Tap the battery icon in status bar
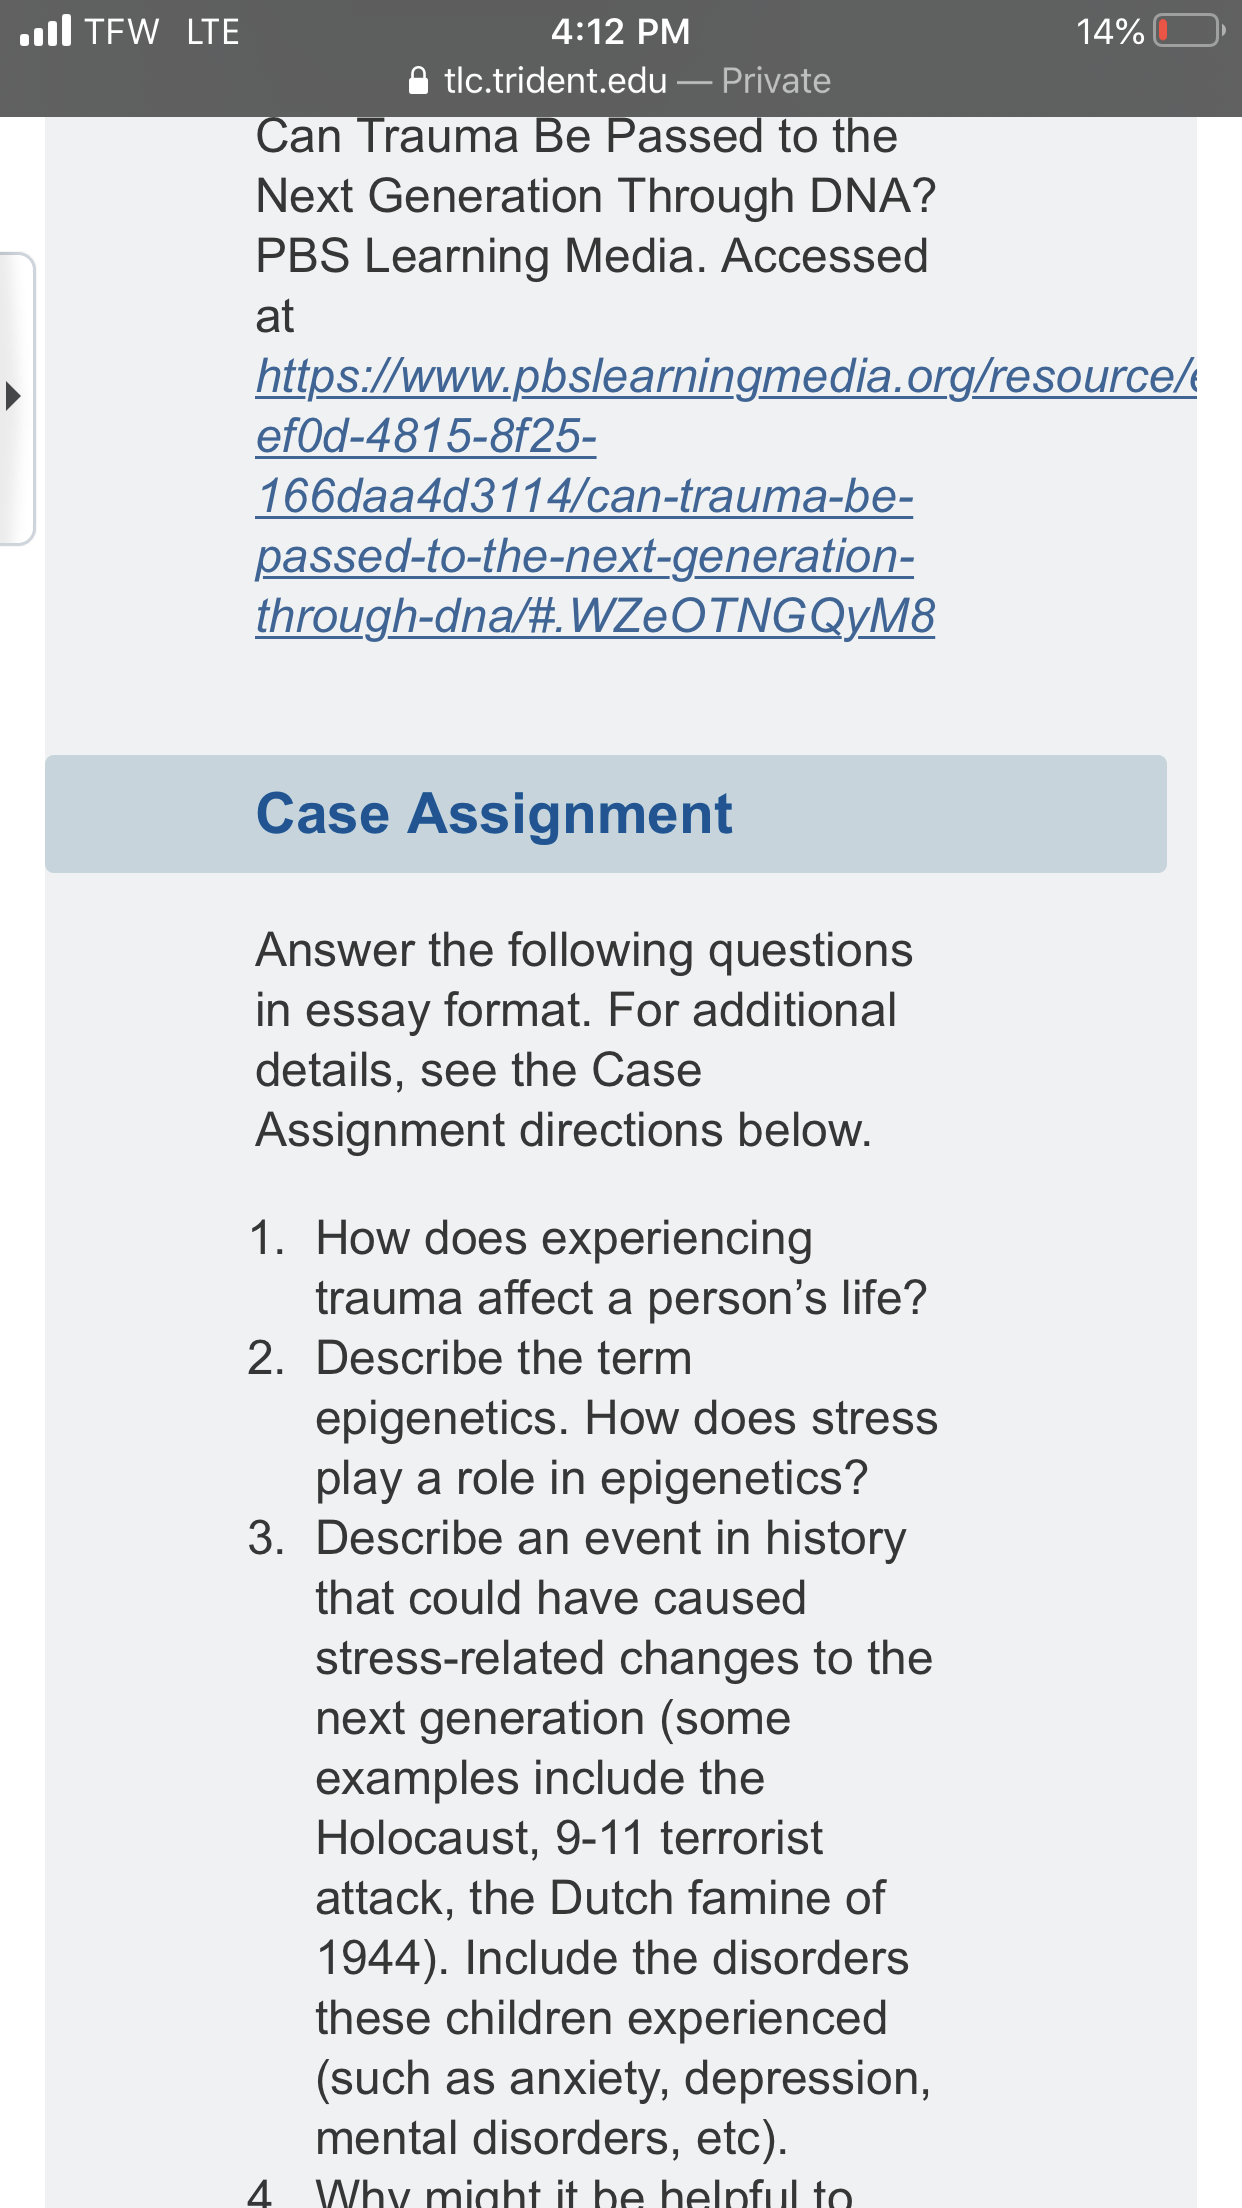This screenshot has width=1242, height=2208. 1190,31
